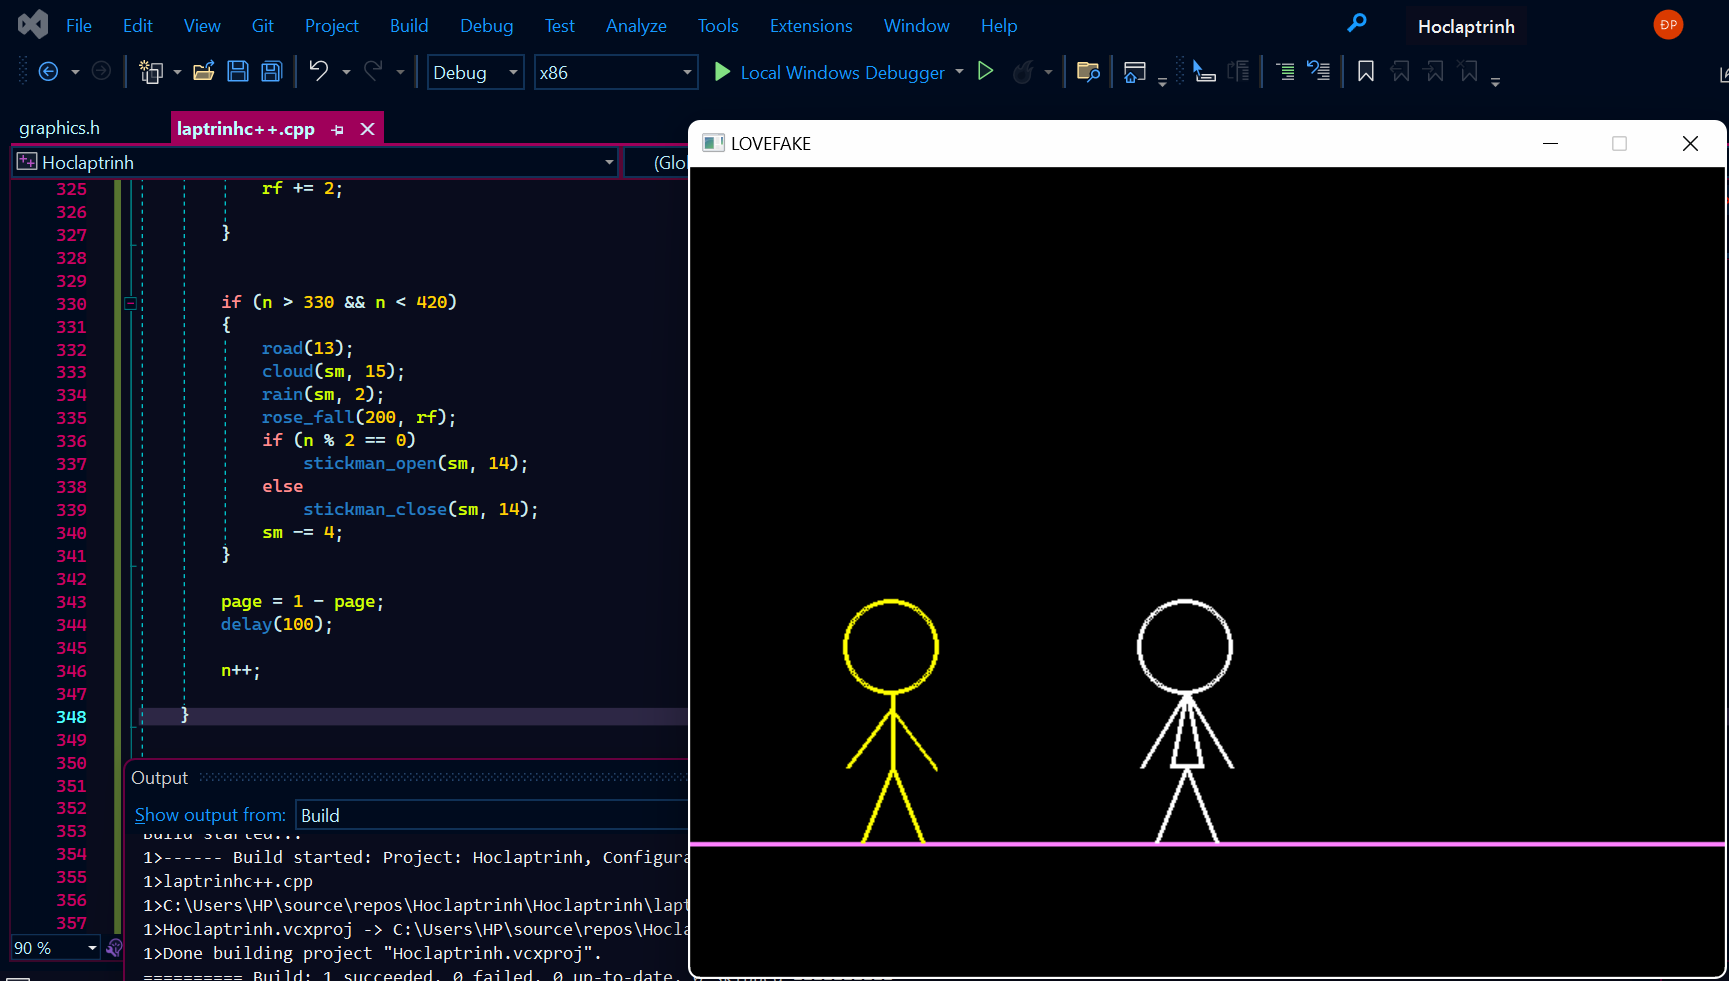Toggle a bookmark with the bookmark icon

1366,71
